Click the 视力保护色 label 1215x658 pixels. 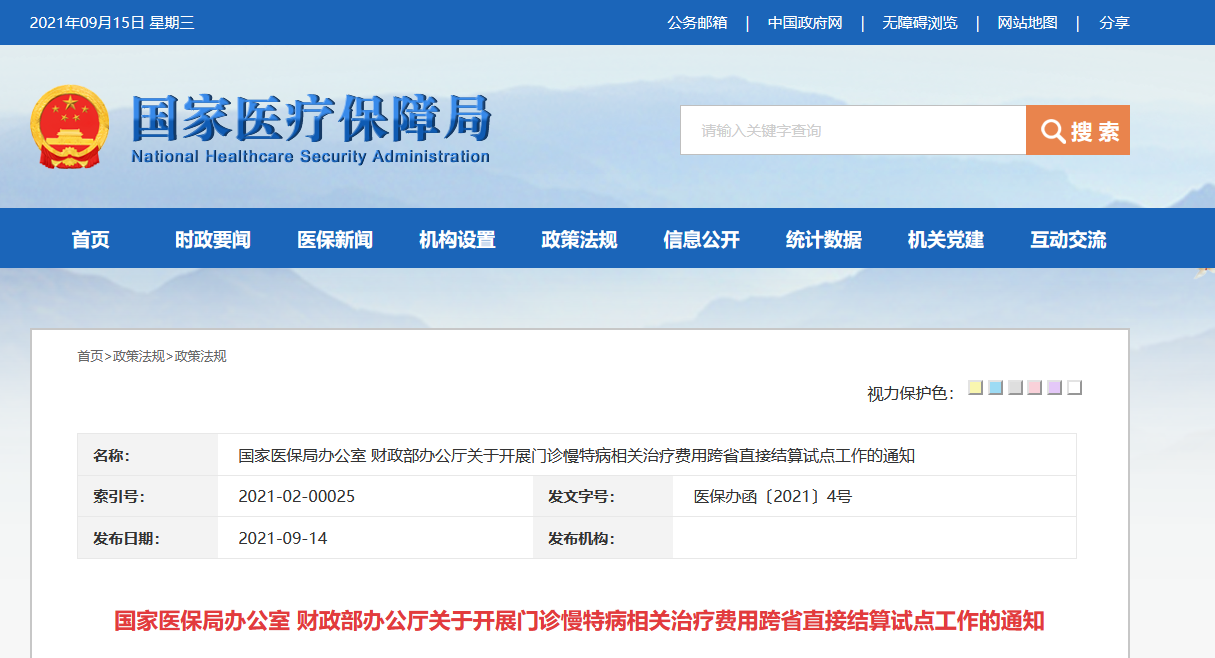910,393
